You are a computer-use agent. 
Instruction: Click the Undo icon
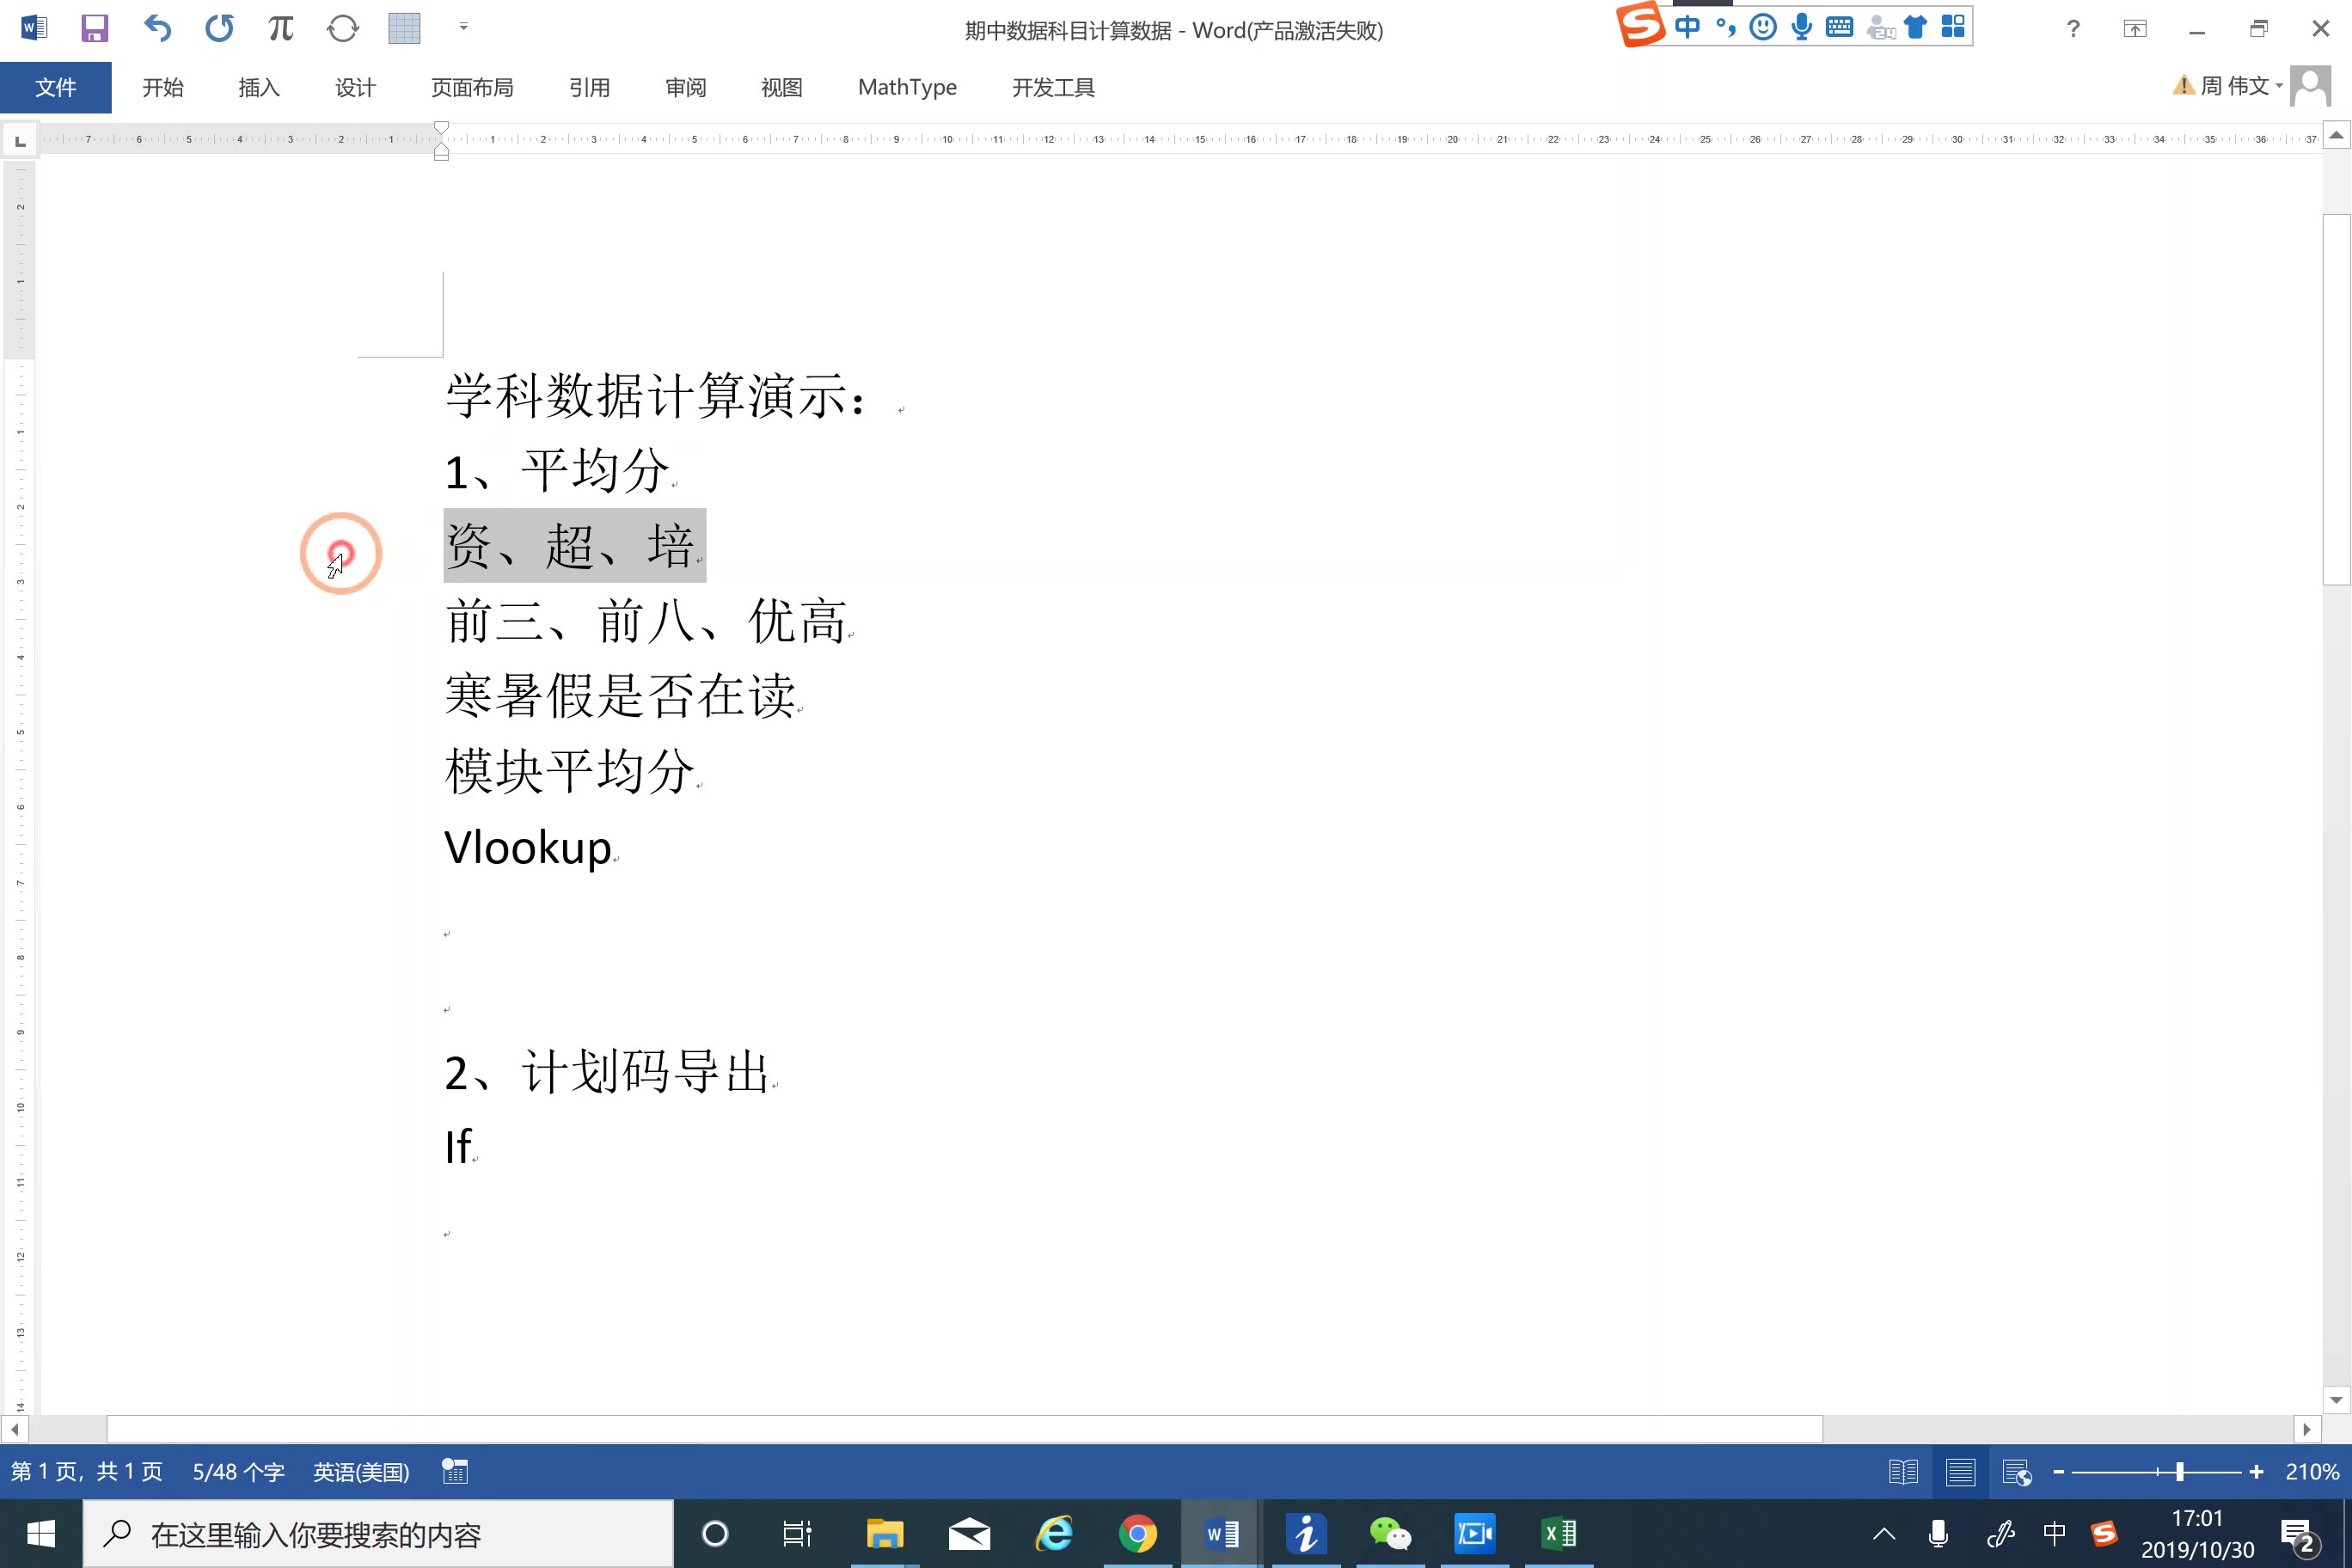tap(157, 28)
